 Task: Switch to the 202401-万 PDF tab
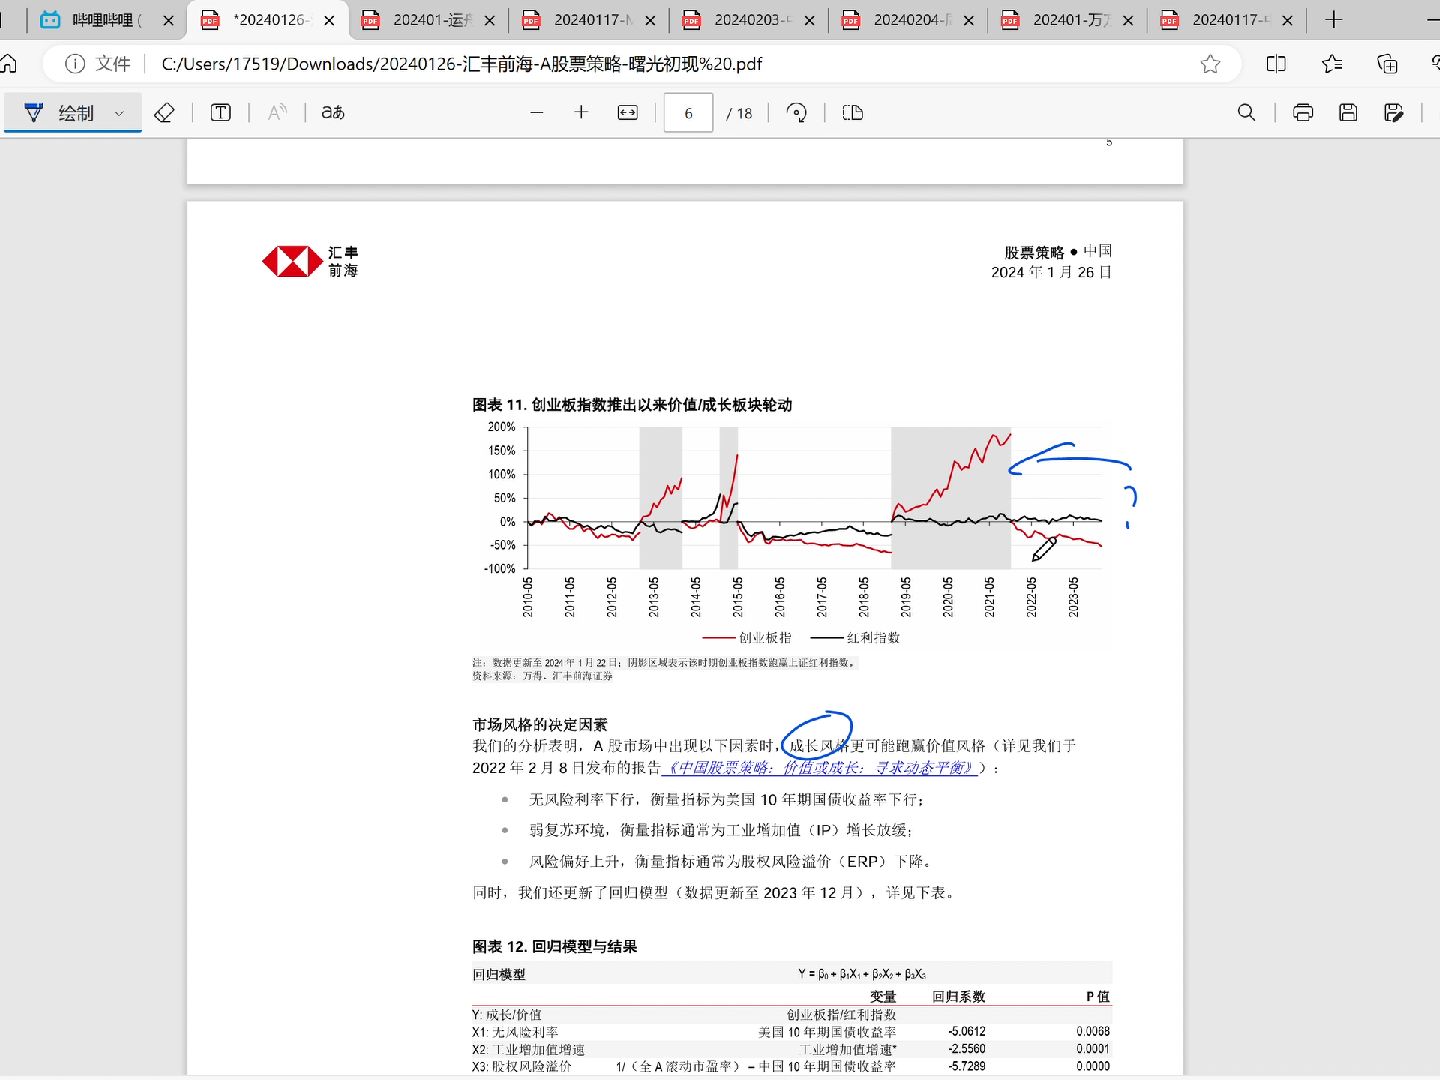tap(1069, 20)
